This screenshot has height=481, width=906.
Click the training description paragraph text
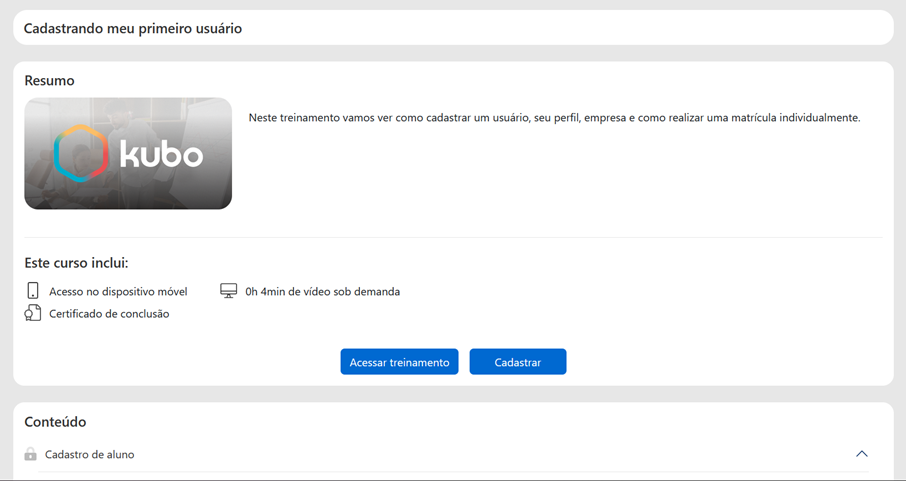tap(554, 118)
